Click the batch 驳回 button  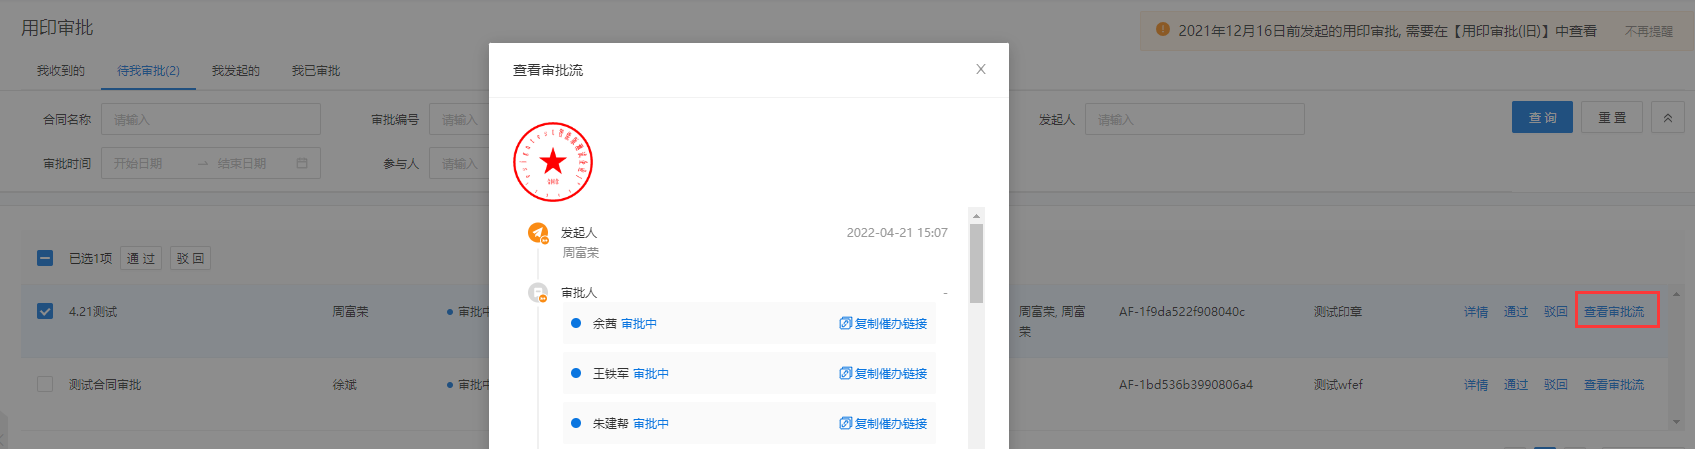[x=191, y=258]
